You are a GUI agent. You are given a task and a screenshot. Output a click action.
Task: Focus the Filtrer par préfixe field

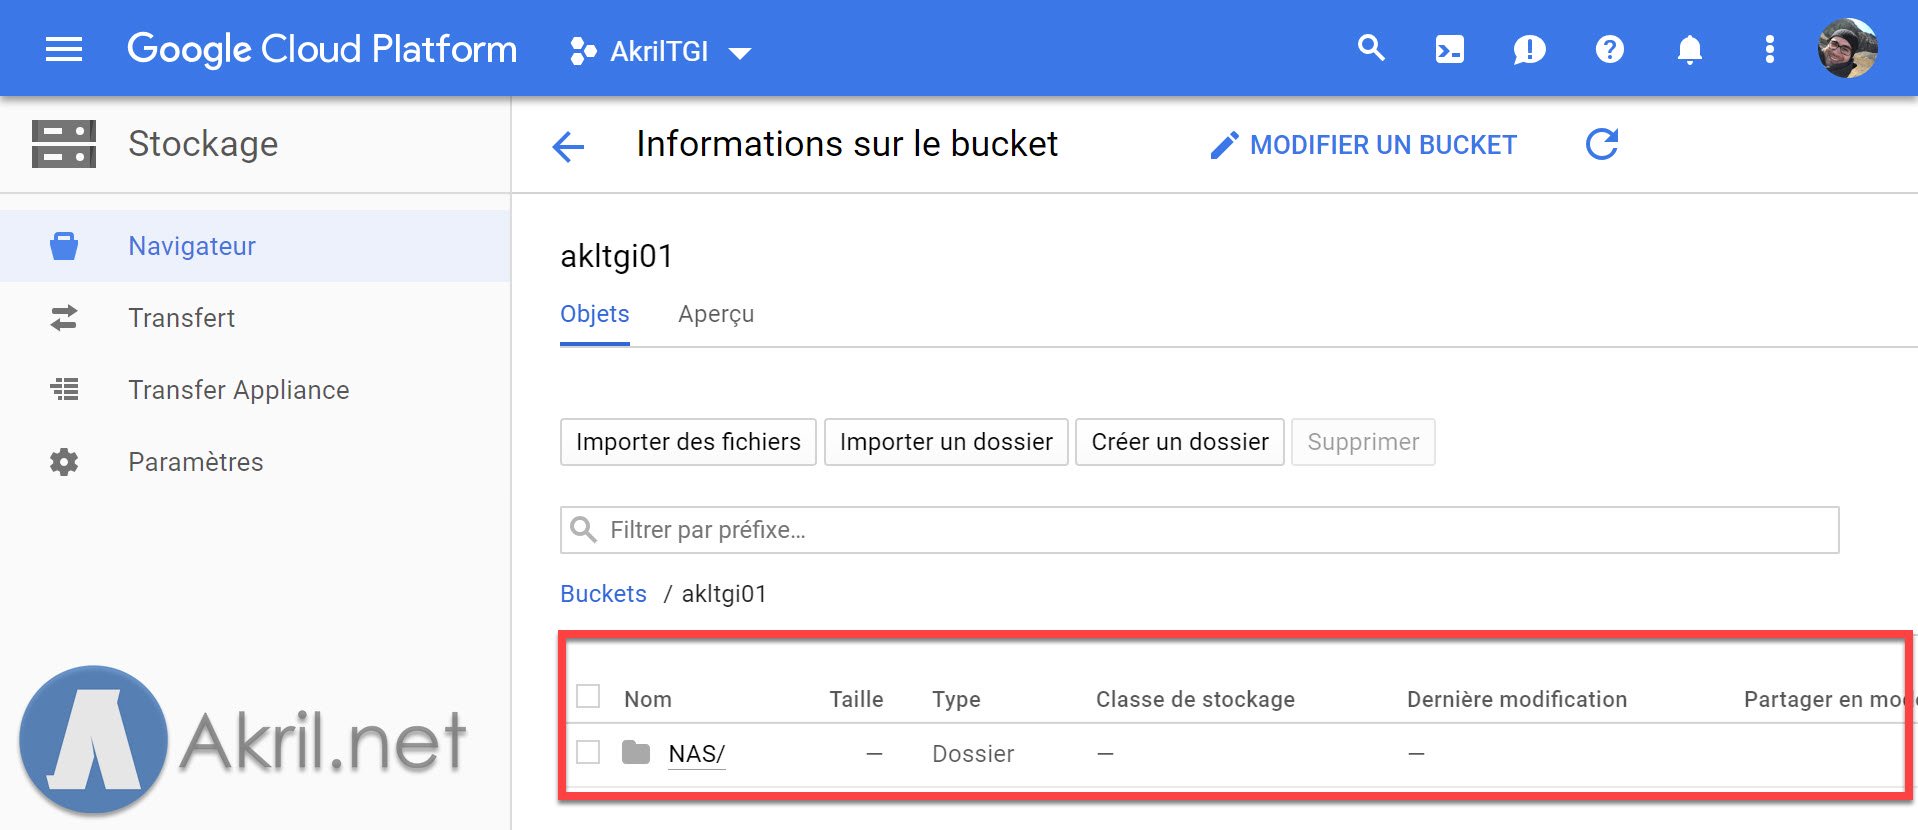click(x=1199, y=530)
